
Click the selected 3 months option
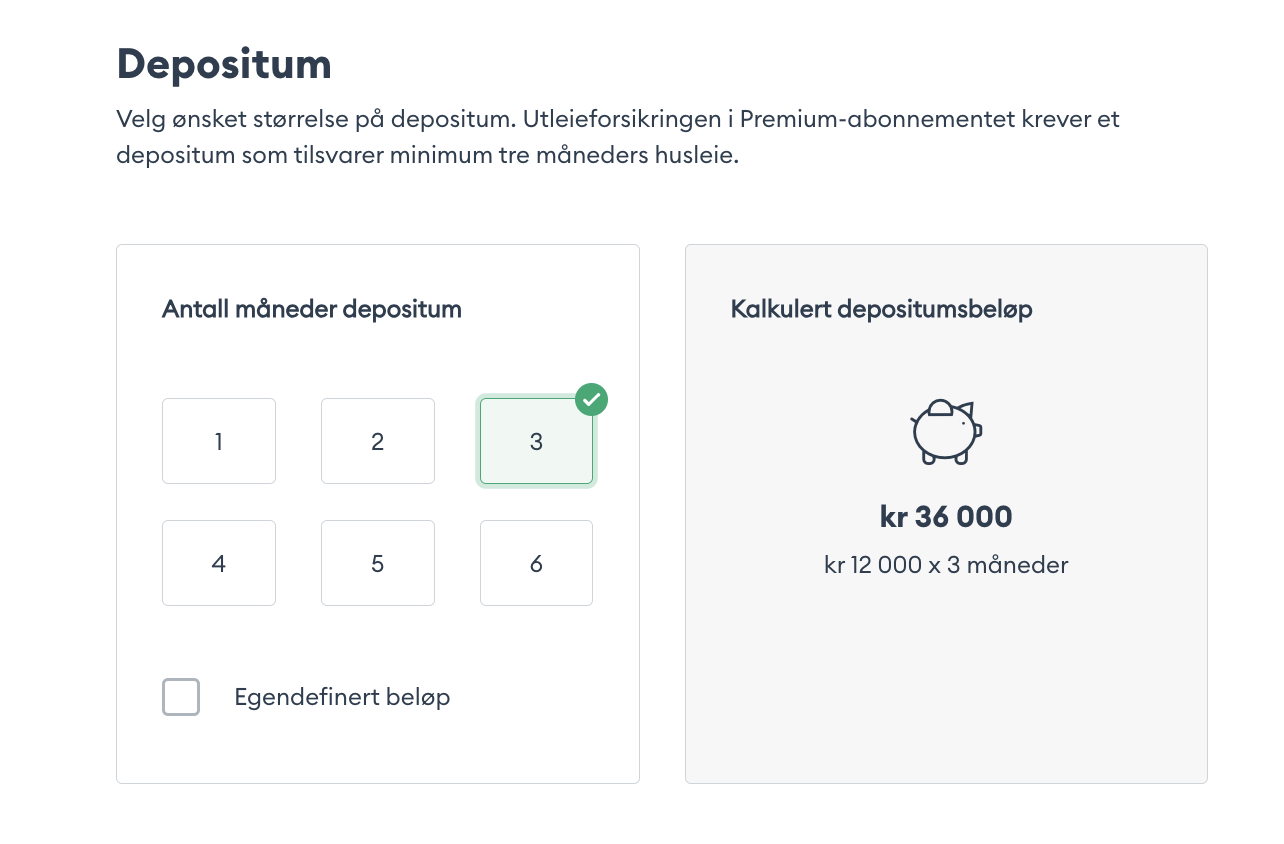[536, 441]
